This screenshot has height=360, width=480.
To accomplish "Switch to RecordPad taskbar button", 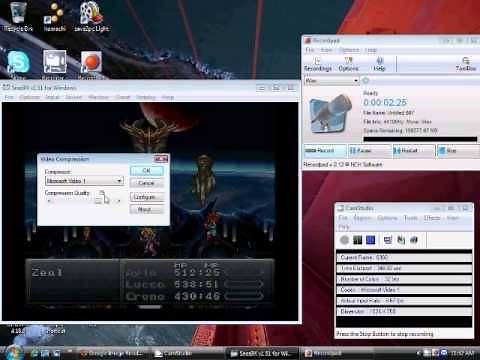I will (337, 353).
